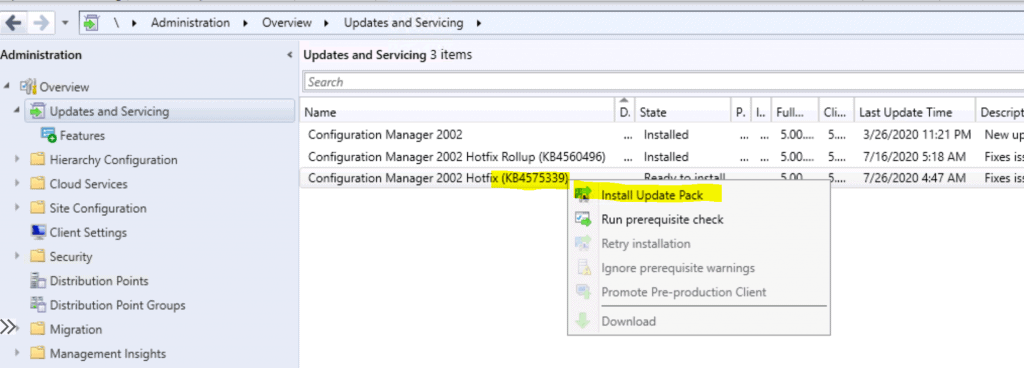Click Updates and Servicing in breadcrumb
The image size is (1024, 368).
pyautogui.click(x=403, y=23)
